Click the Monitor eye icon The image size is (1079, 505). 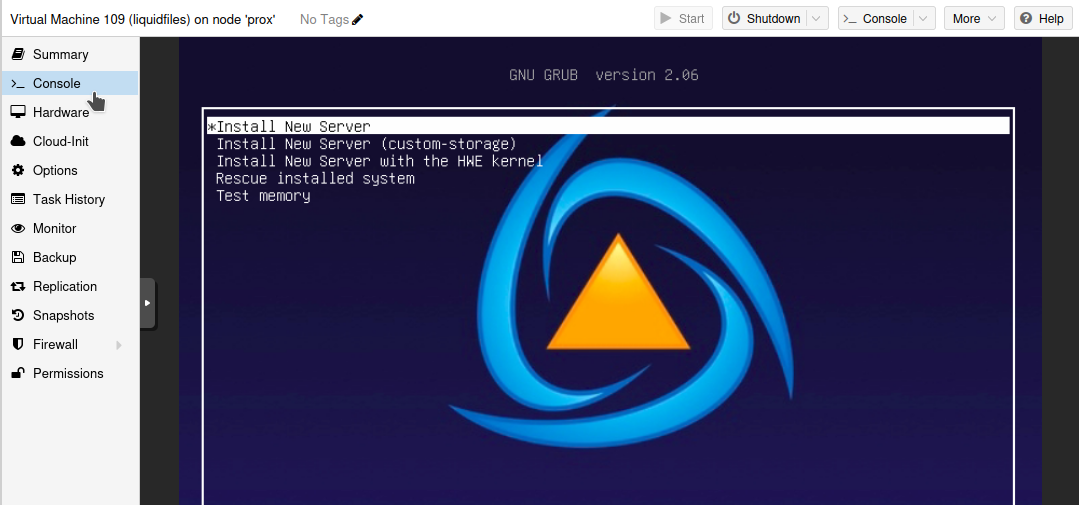point(19,228)
